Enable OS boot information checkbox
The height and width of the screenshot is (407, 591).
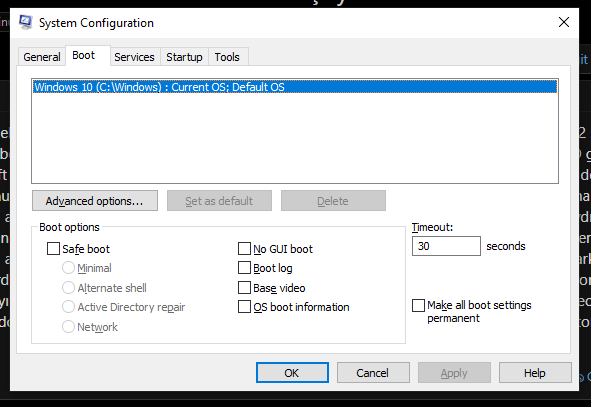(244, 307)
